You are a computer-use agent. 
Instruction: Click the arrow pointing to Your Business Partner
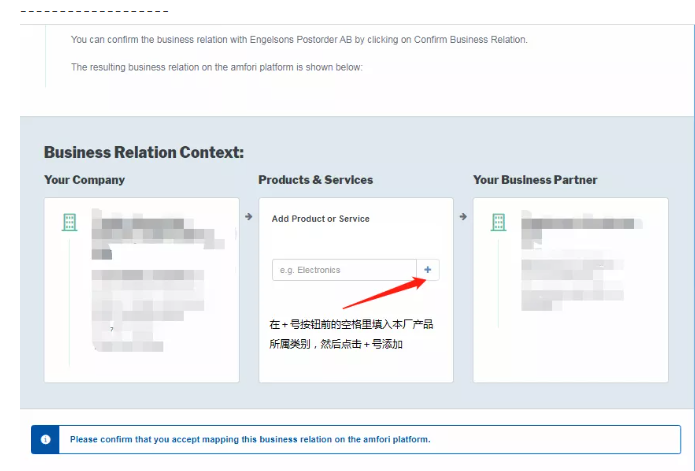tap(463, 215)
